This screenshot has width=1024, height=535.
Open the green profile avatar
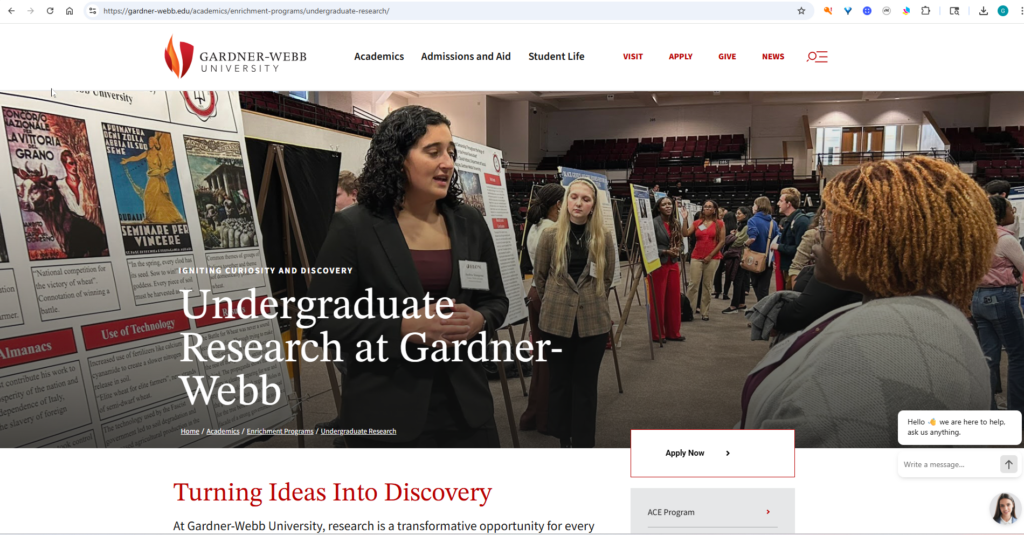(1003, 11)
